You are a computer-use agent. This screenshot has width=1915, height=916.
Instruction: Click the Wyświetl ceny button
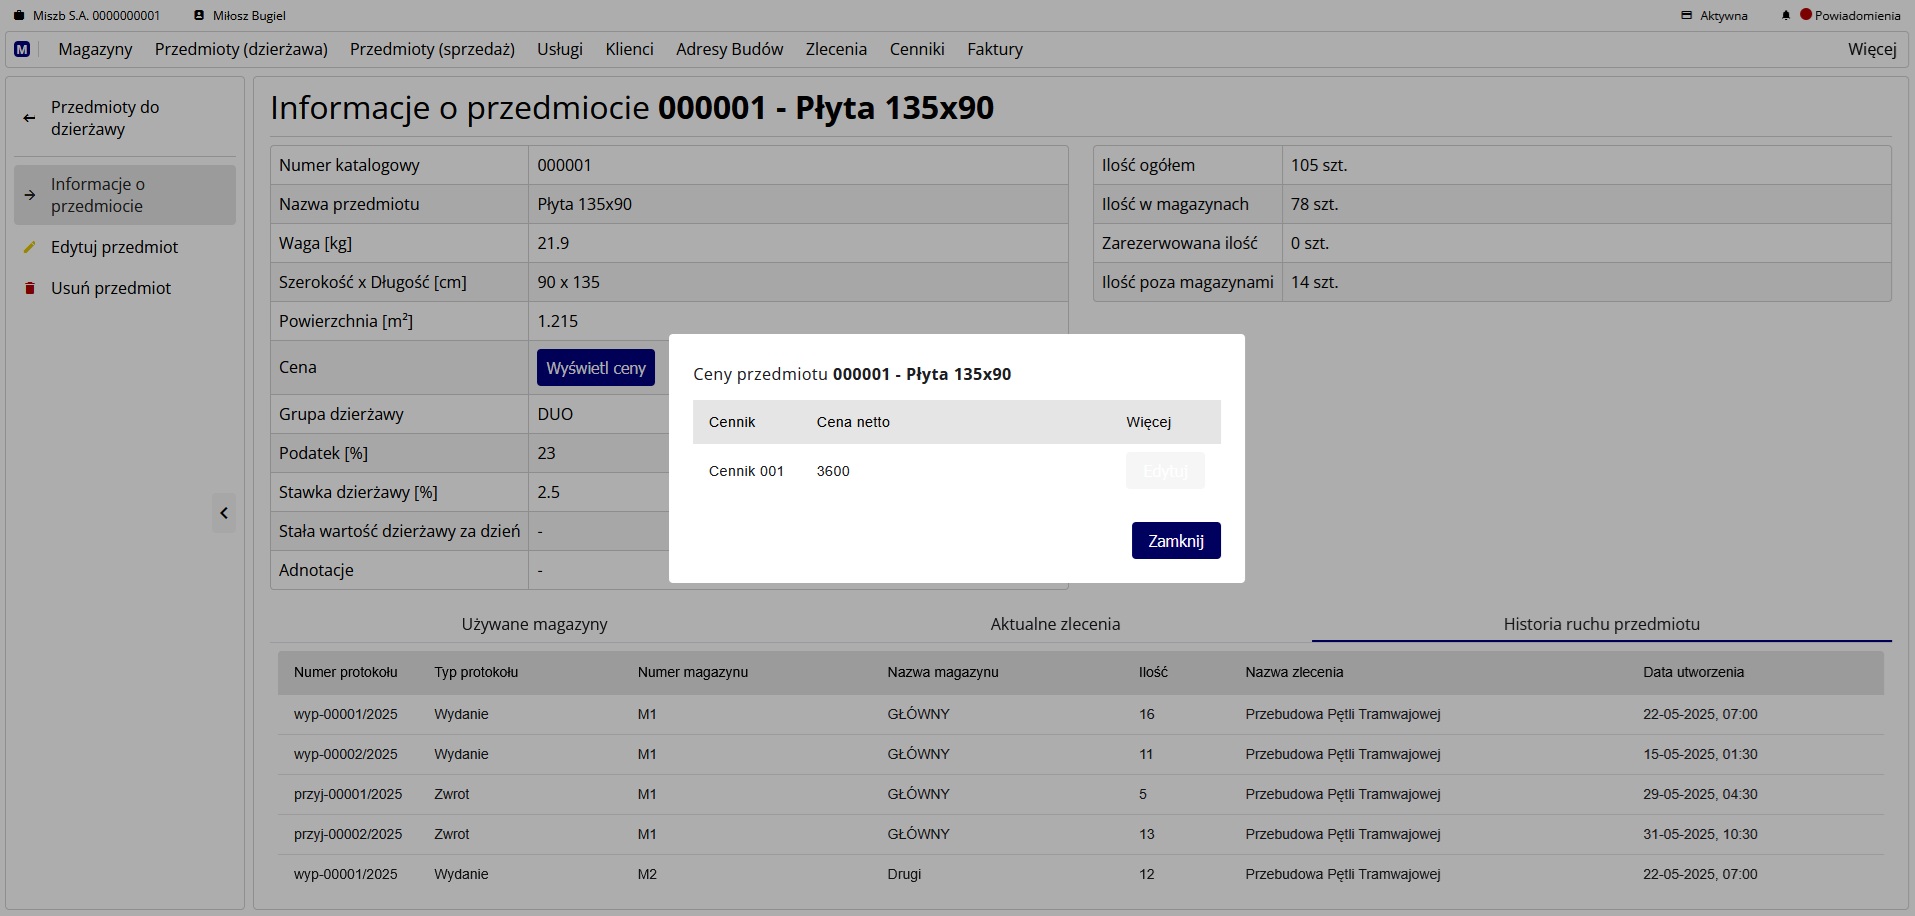pos(595,368)
